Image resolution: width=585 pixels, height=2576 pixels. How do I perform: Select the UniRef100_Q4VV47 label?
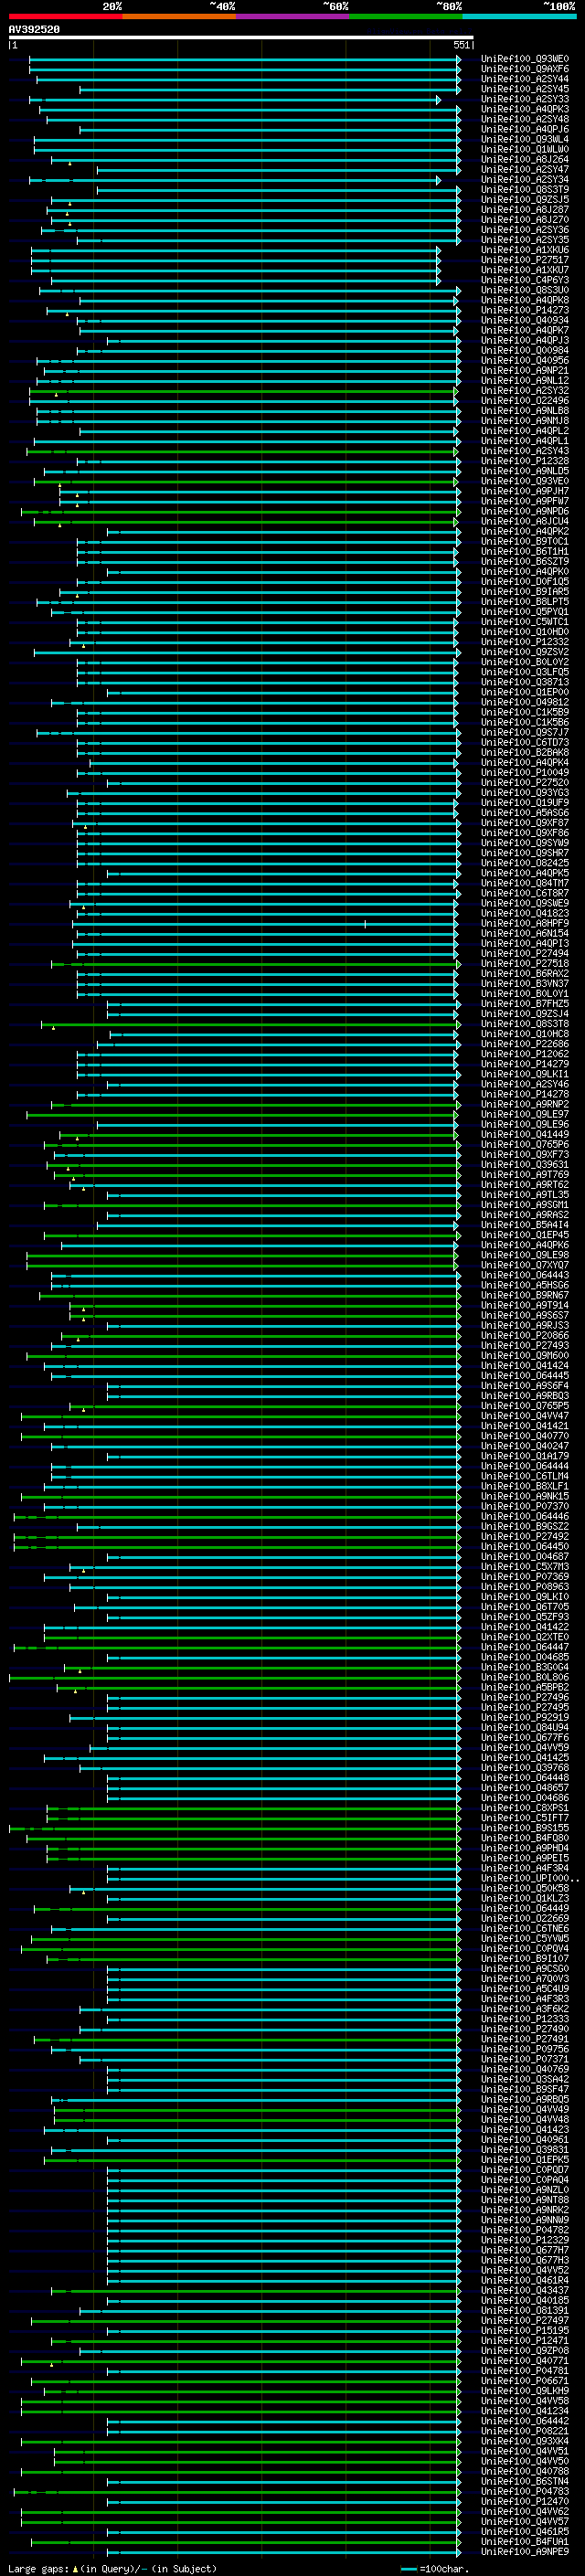click(x=525, y=1415)
